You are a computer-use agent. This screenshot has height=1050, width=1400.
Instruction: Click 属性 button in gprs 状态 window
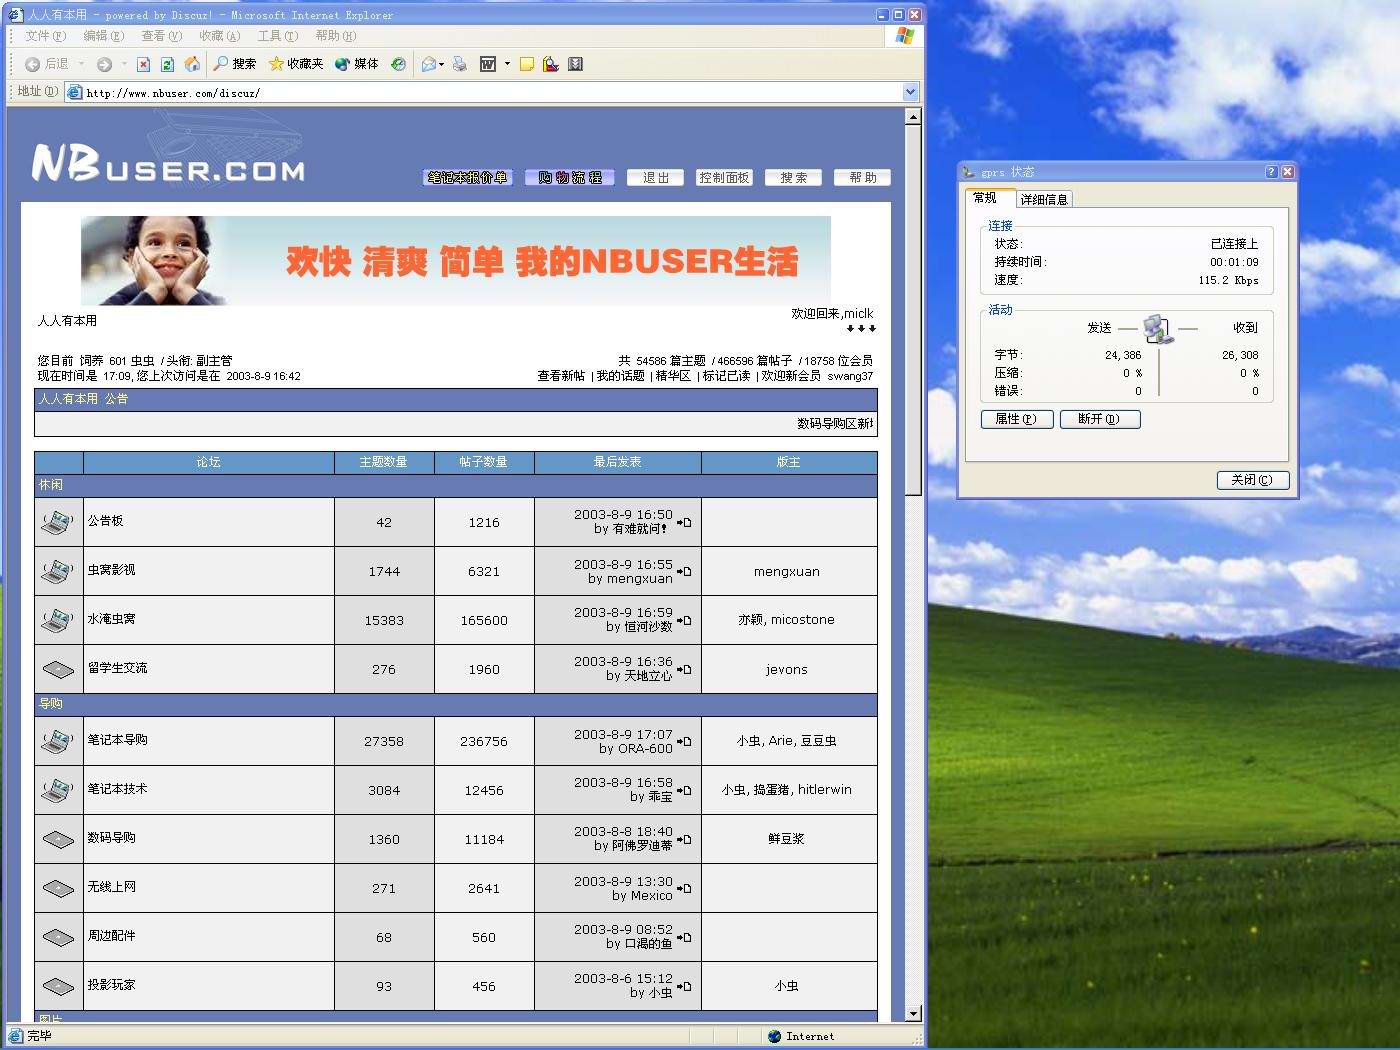(1016, 419)
